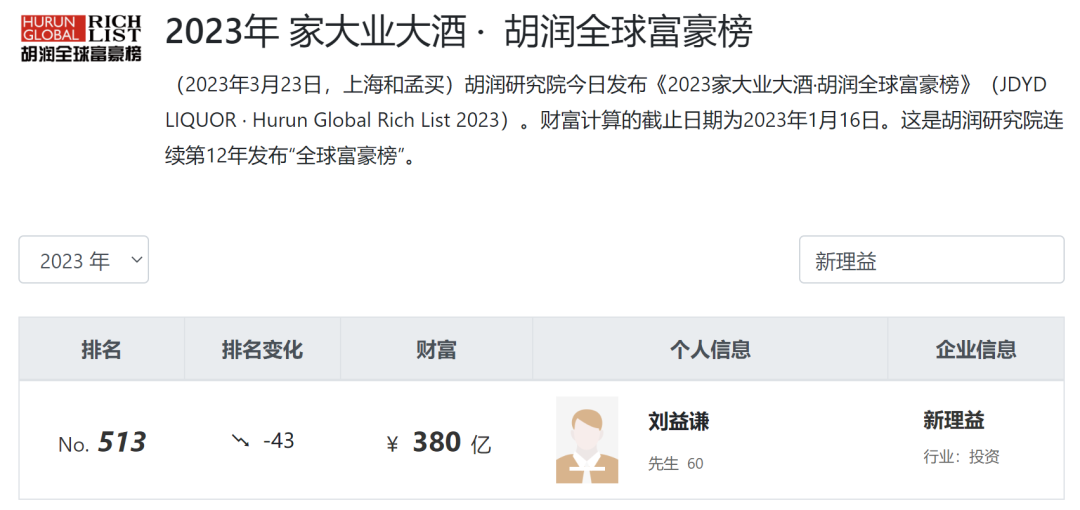This screenshot has width=1080, height=510.
Task: Click the person avatar image
Action: pos(587,440)
